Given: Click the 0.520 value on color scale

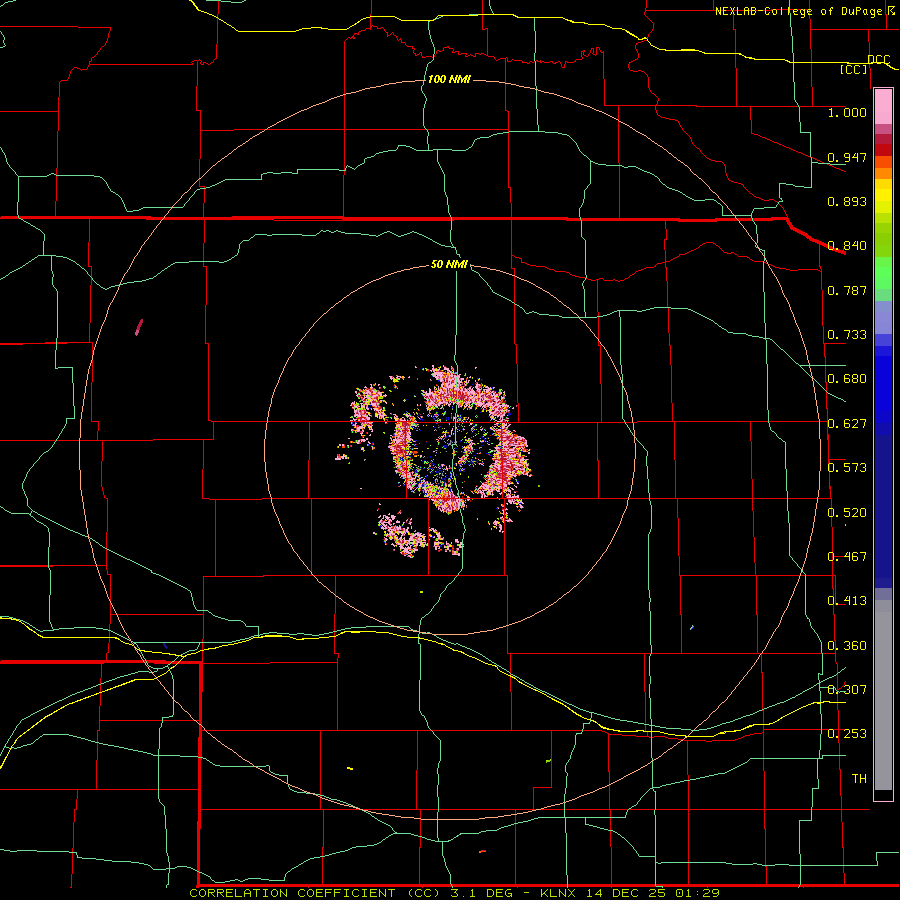Looking at the screenshot, I should pos(847,513).
